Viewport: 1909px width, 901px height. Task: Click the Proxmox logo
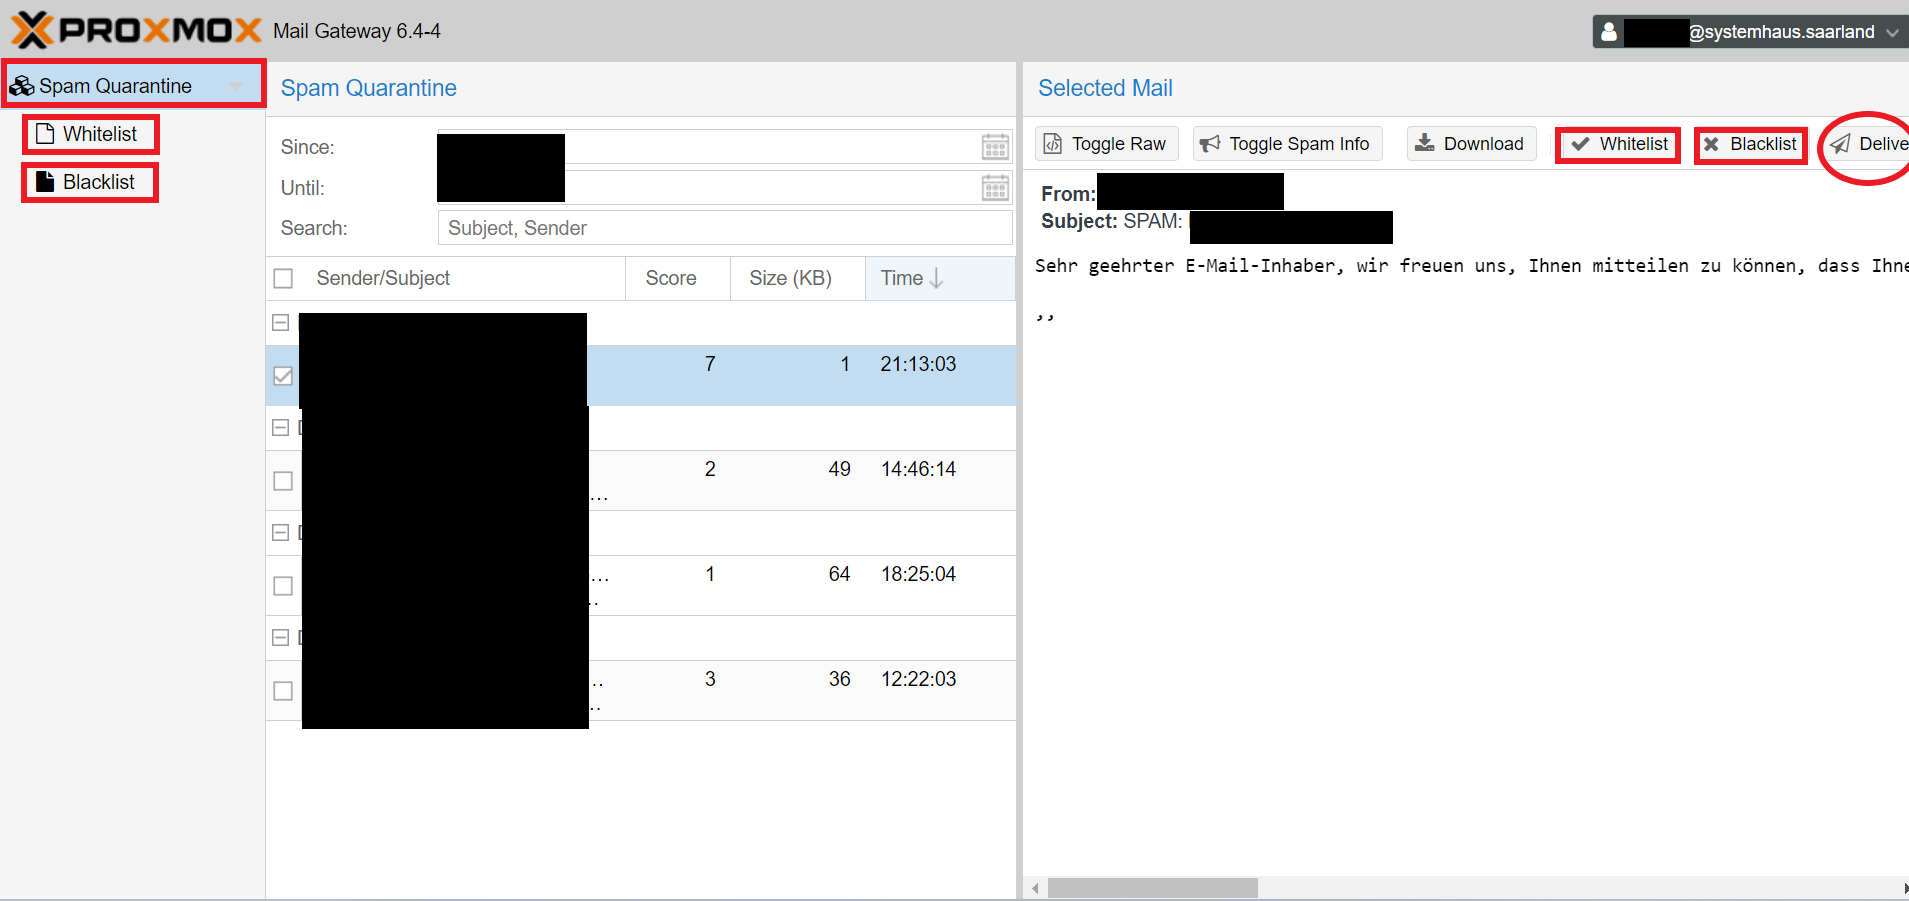tap(137, 30)
